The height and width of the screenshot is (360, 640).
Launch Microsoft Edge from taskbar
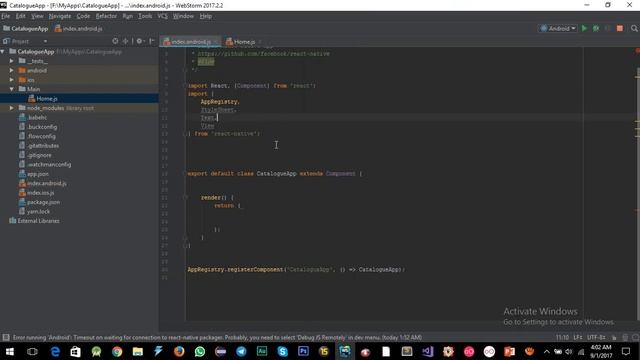tap(55, 351)
